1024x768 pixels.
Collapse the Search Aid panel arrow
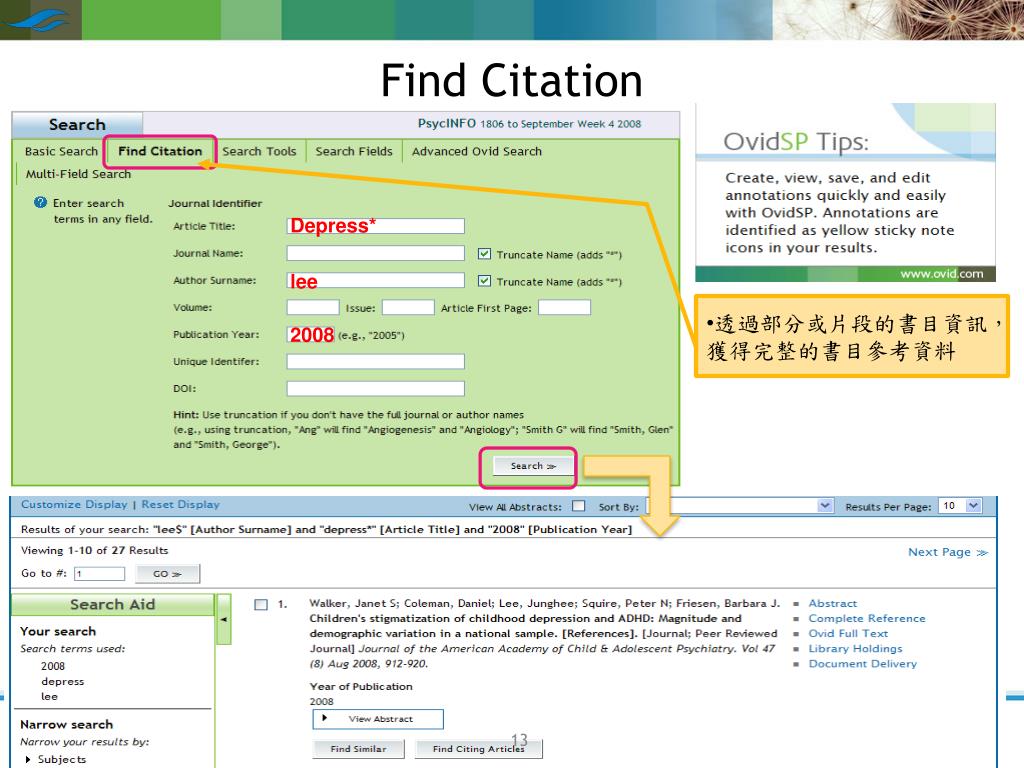point(224,619)
